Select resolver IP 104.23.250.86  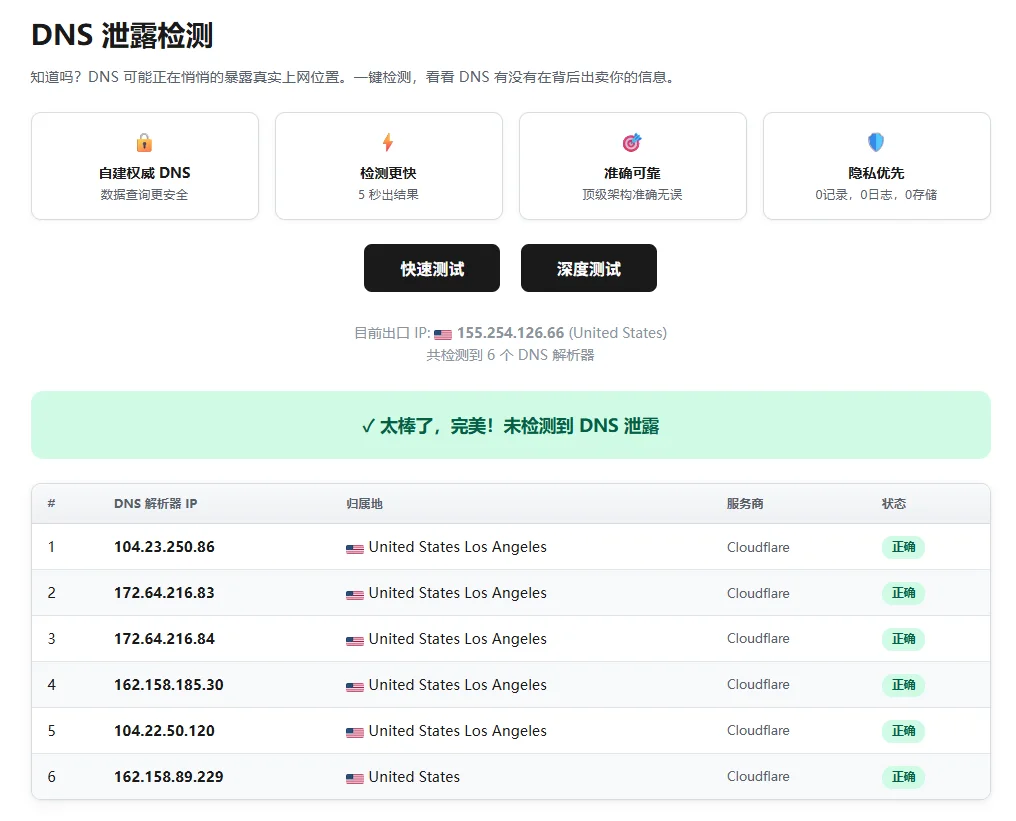click(165, 547)
